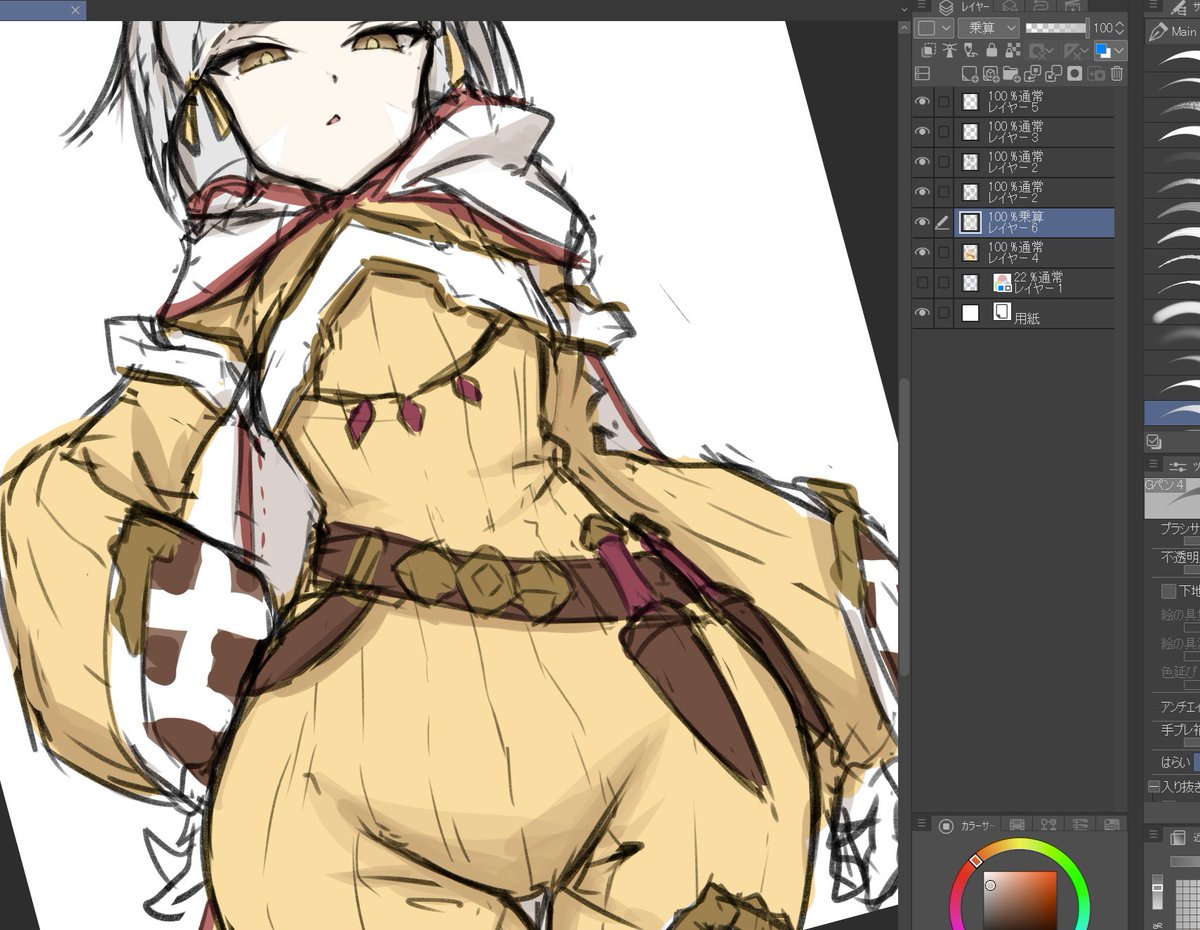Viewport: 1200px width, 930px height.
Task: Click the layer opacity stepper arrows
Action: pos(1119,28)
